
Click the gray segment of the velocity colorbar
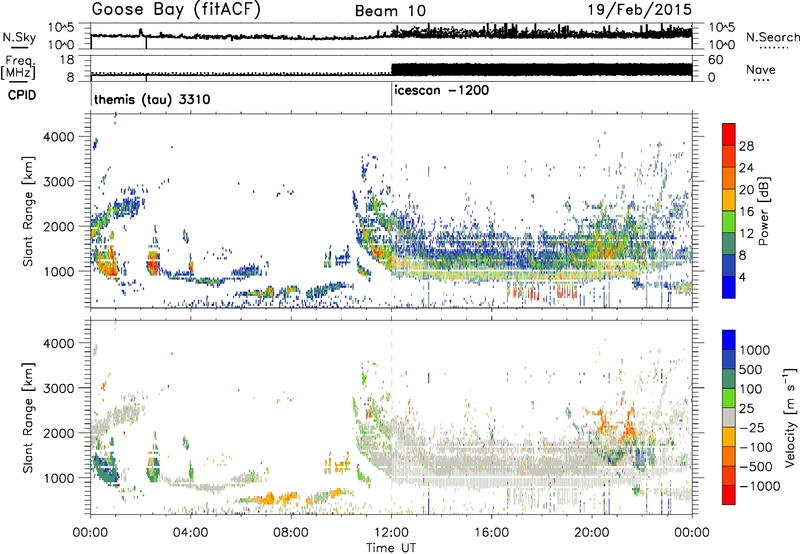pos(729,417)
